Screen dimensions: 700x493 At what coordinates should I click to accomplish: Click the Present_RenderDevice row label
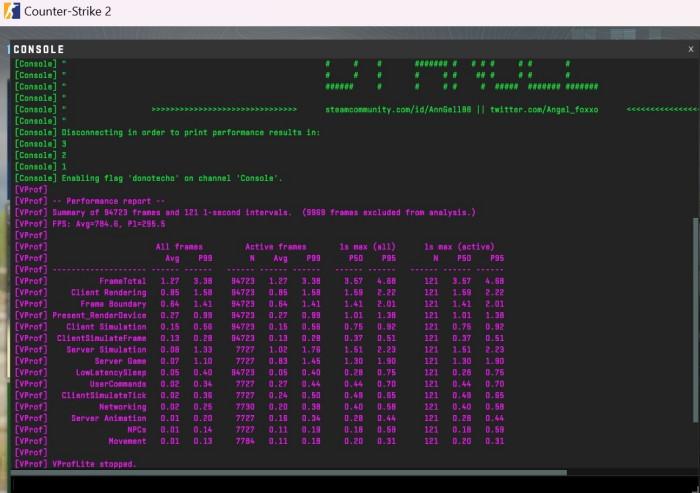[99, 315]
